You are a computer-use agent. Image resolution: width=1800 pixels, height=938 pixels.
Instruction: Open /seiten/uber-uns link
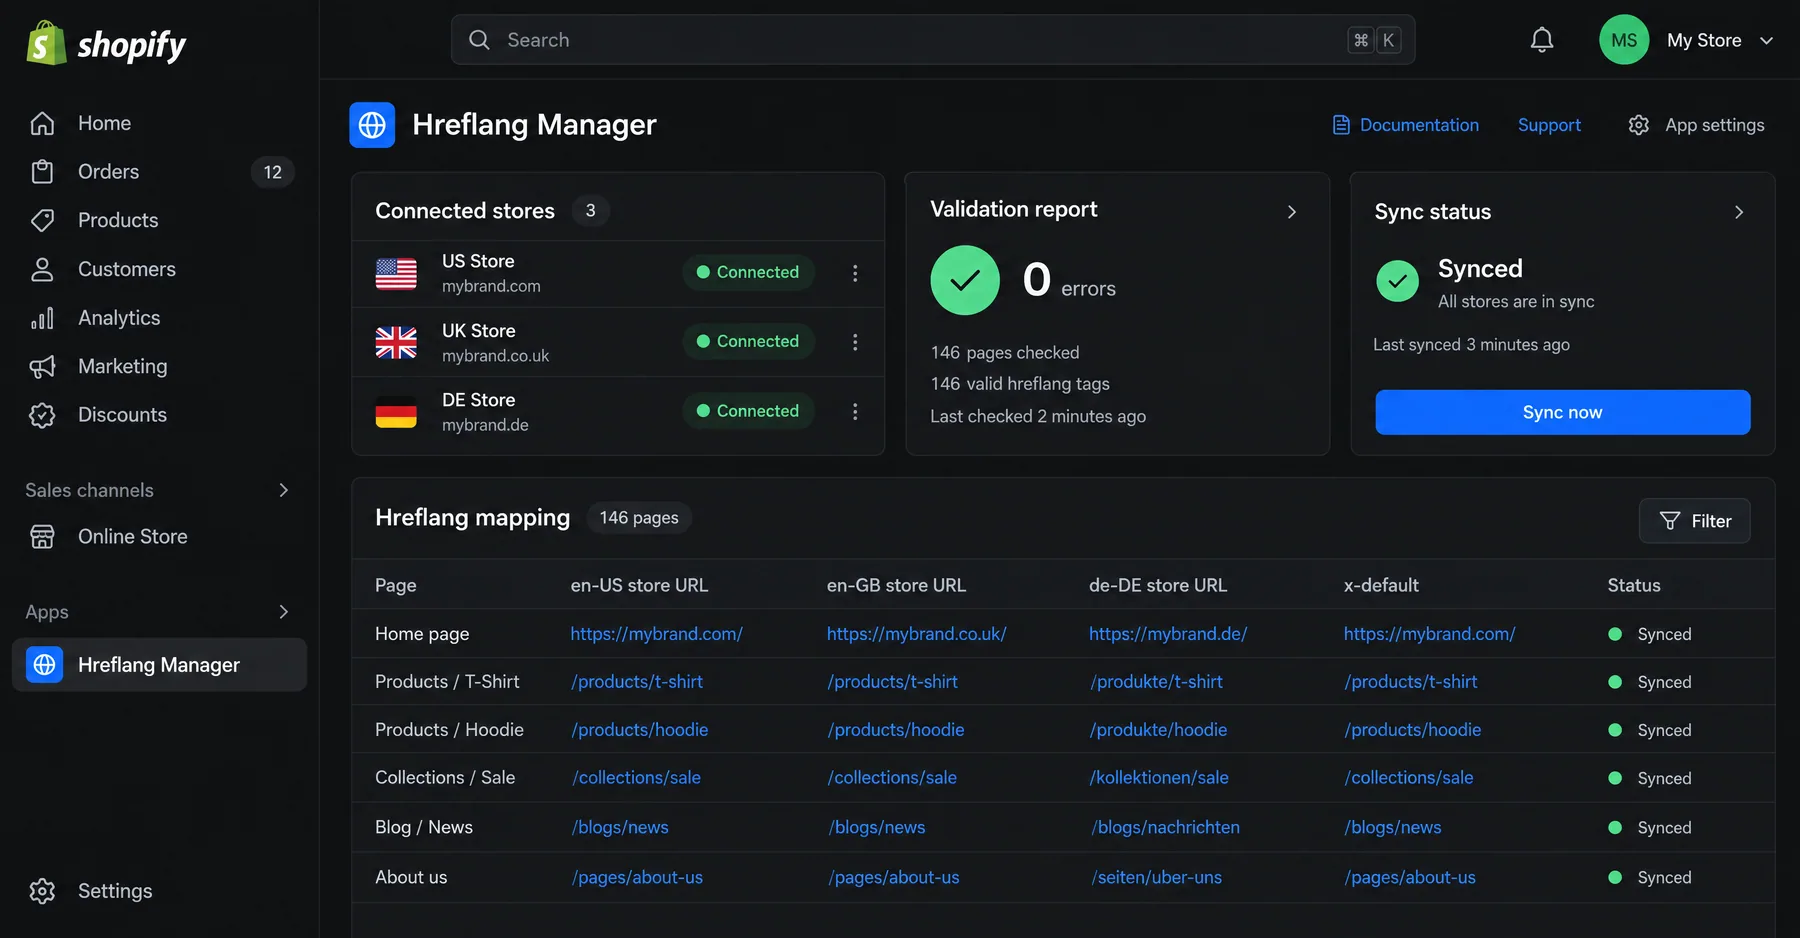tap(1156, 877)
